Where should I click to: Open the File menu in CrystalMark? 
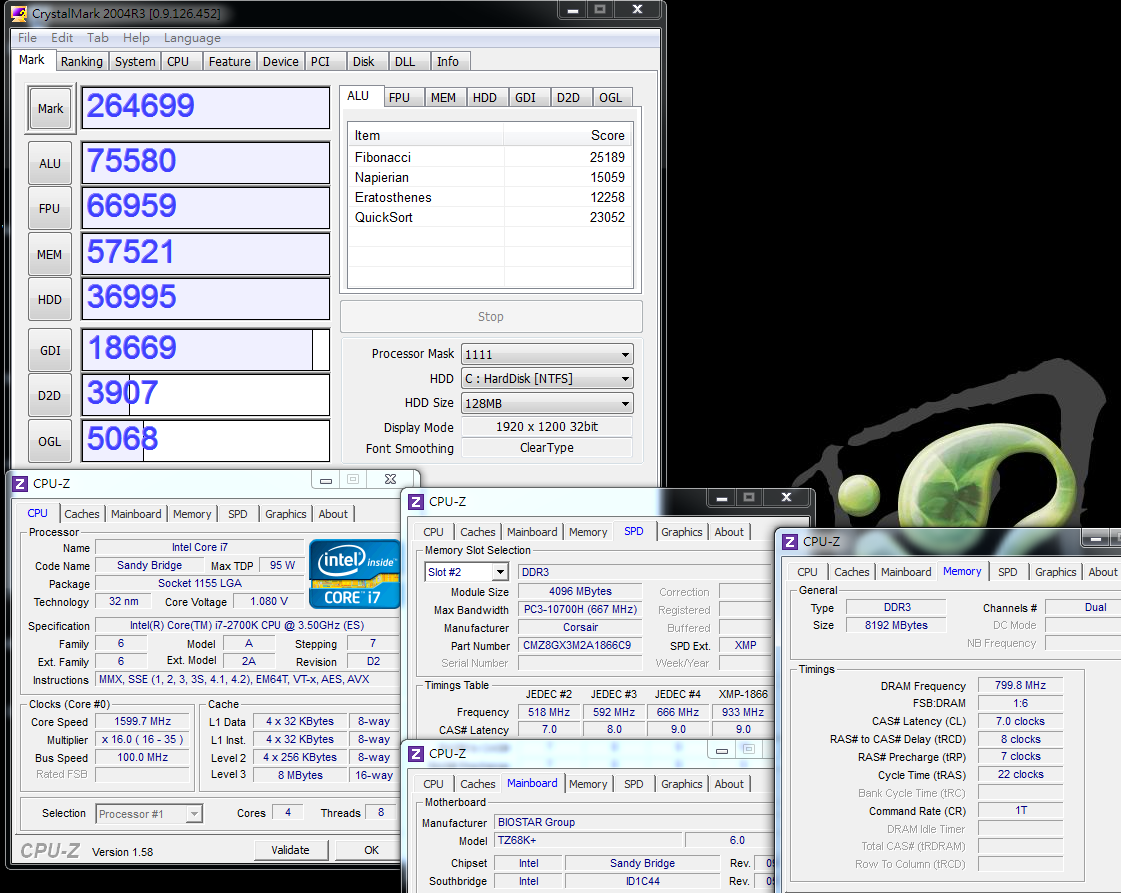point(27,38)
